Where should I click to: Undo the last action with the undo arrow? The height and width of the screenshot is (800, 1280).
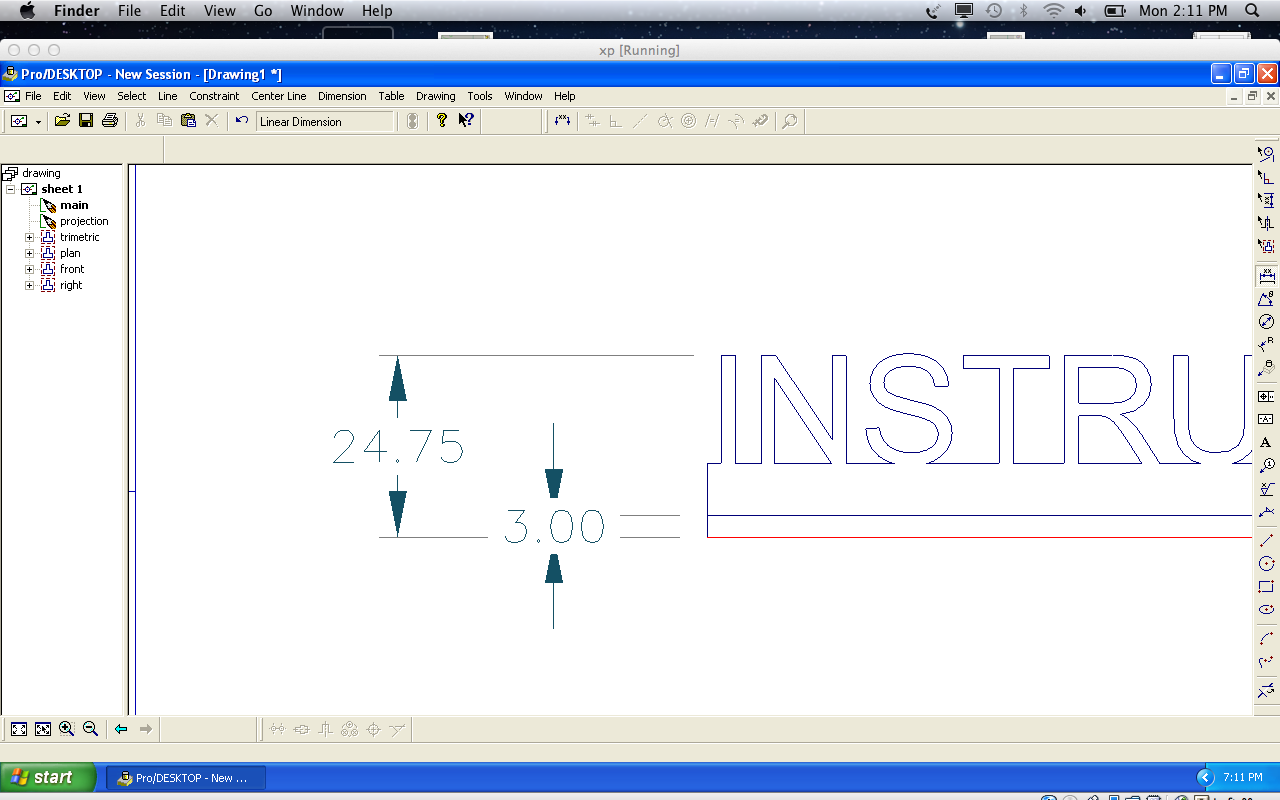coord(241,121)
